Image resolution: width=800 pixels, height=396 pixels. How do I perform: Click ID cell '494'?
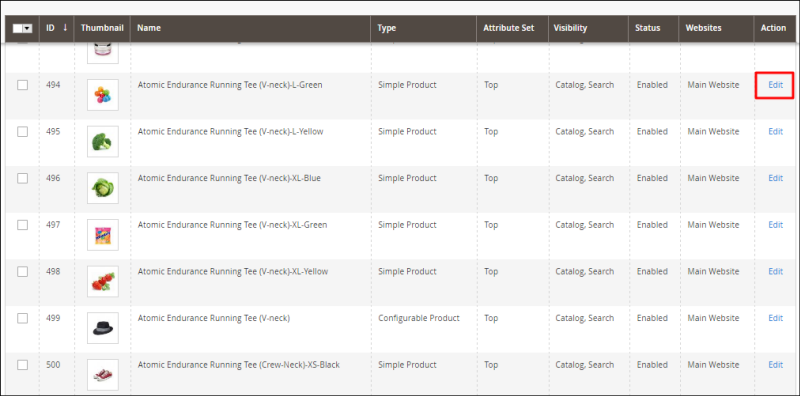(x=53, y=85)
